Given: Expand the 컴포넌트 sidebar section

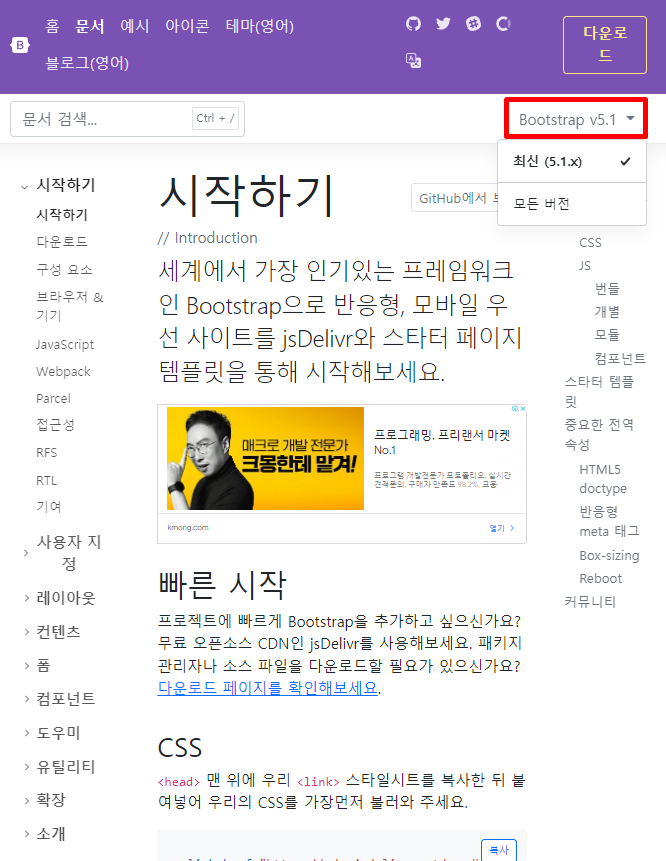Looking at the screenshot, I should [x=59, y=698].
